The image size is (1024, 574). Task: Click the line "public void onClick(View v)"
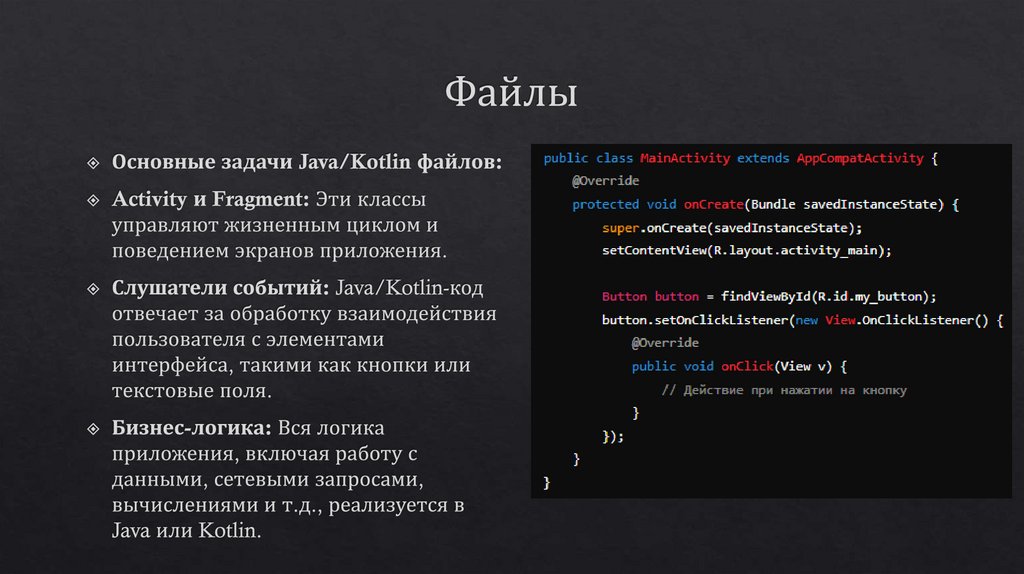(739, 366)
